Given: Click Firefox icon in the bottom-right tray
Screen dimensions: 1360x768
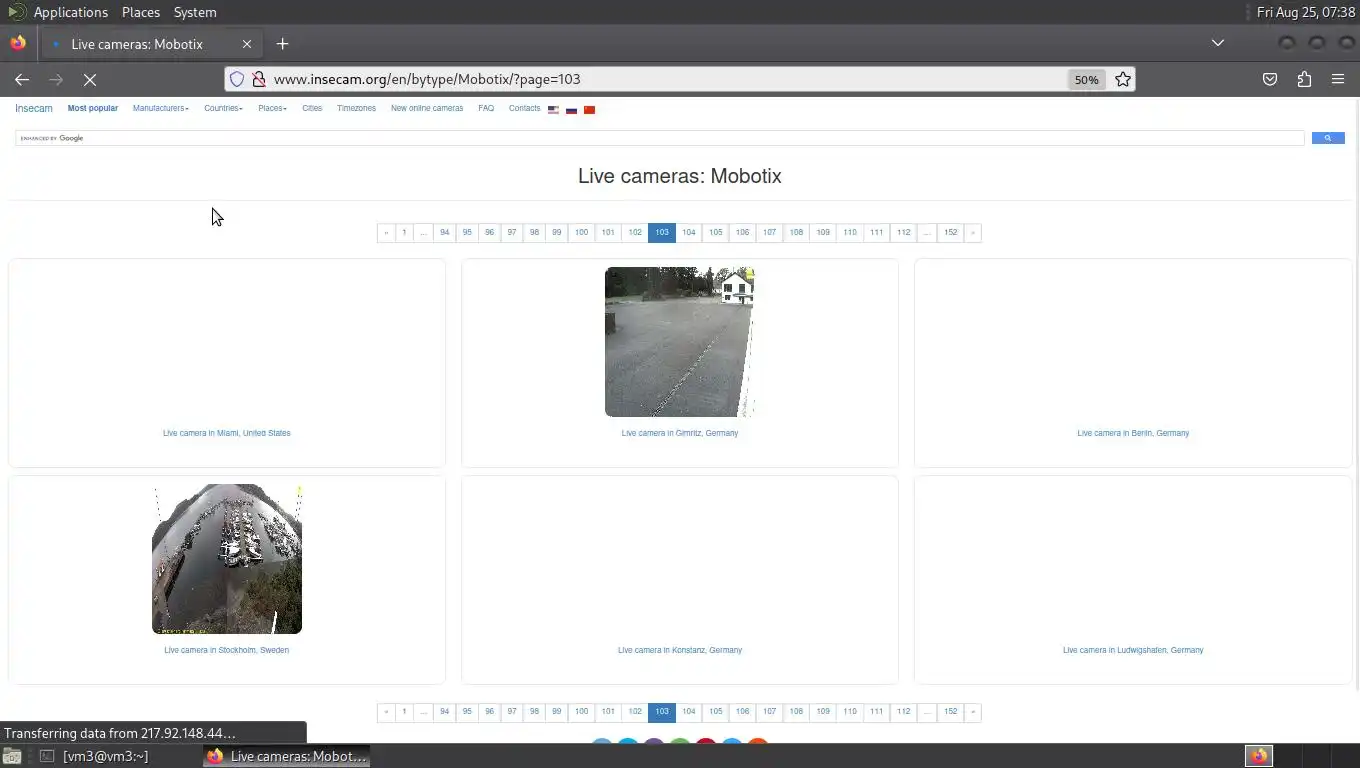Looking at the screenshot, I should (x=1258, y=756).
